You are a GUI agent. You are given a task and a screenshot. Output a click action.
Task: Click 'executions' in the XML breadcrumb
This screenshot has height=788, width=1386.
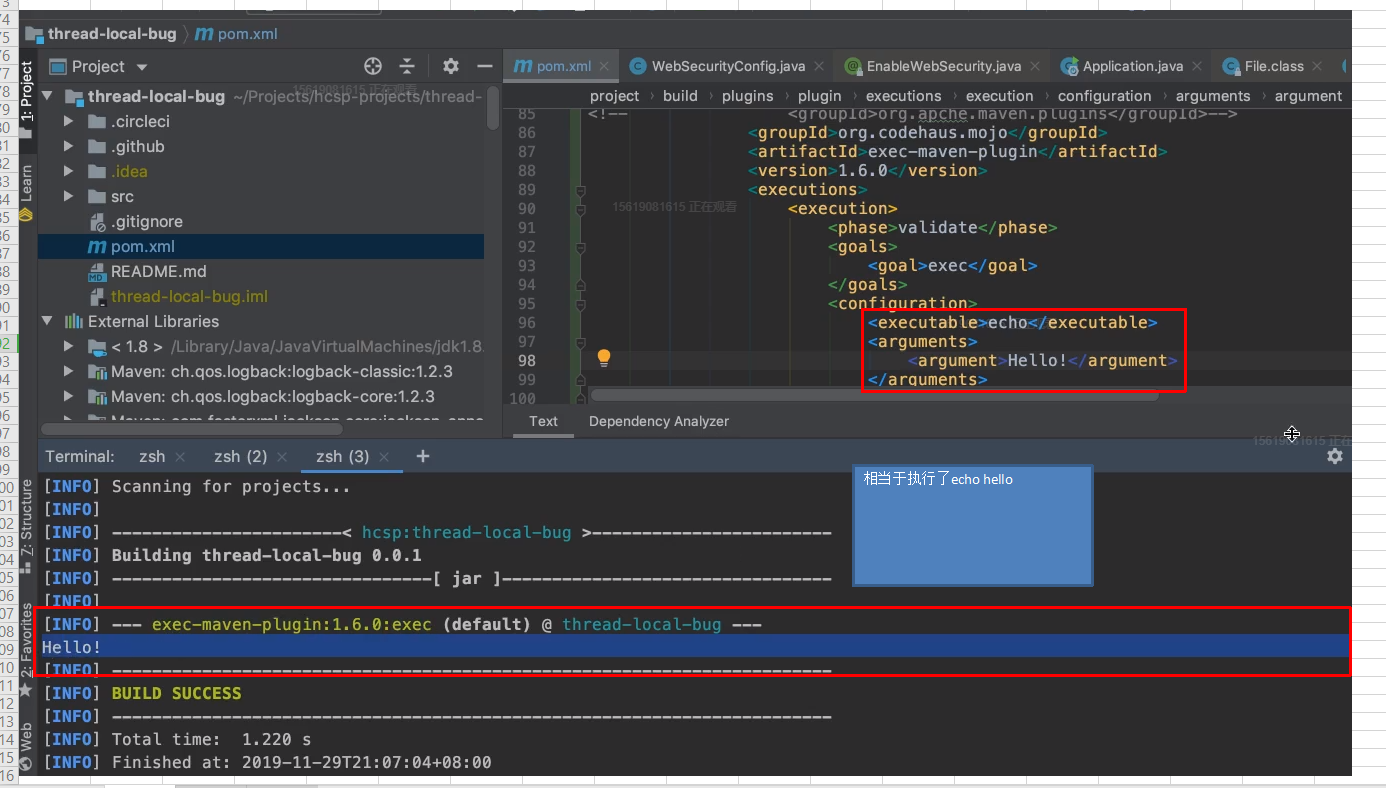pyautogui.click(x=903, y=96)
